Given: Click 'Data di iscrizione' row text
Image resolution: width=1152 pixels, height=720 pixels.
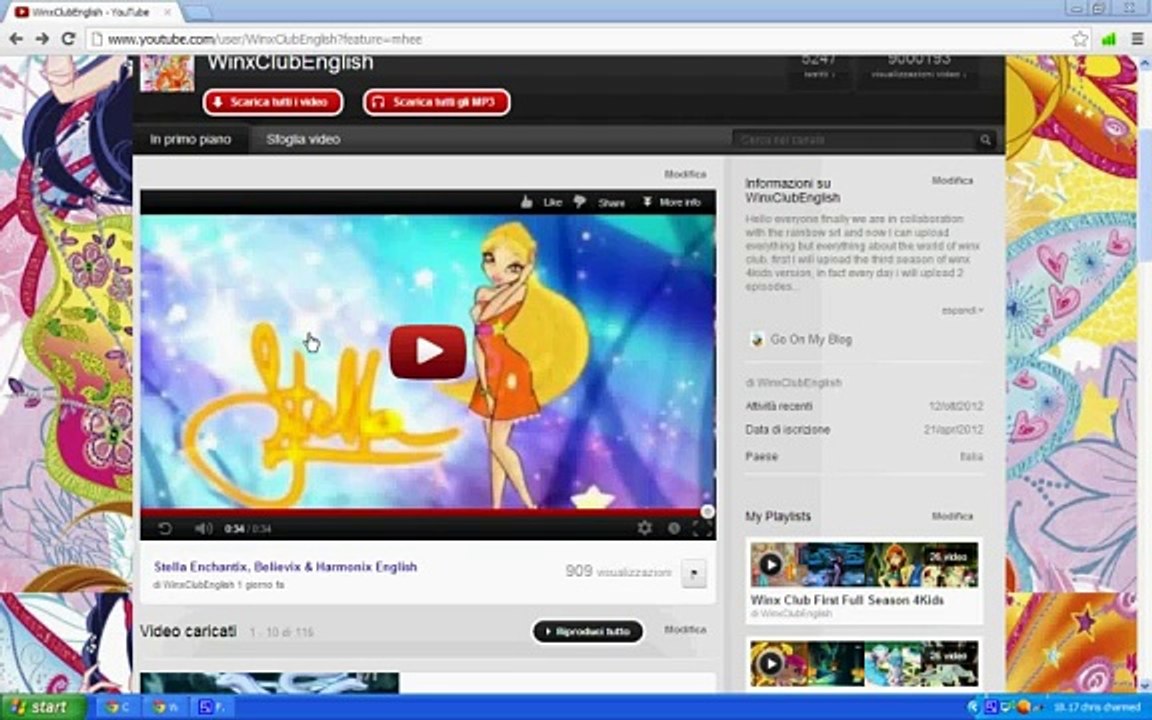Looking at the screenshot, I should [x=787, y=430].
